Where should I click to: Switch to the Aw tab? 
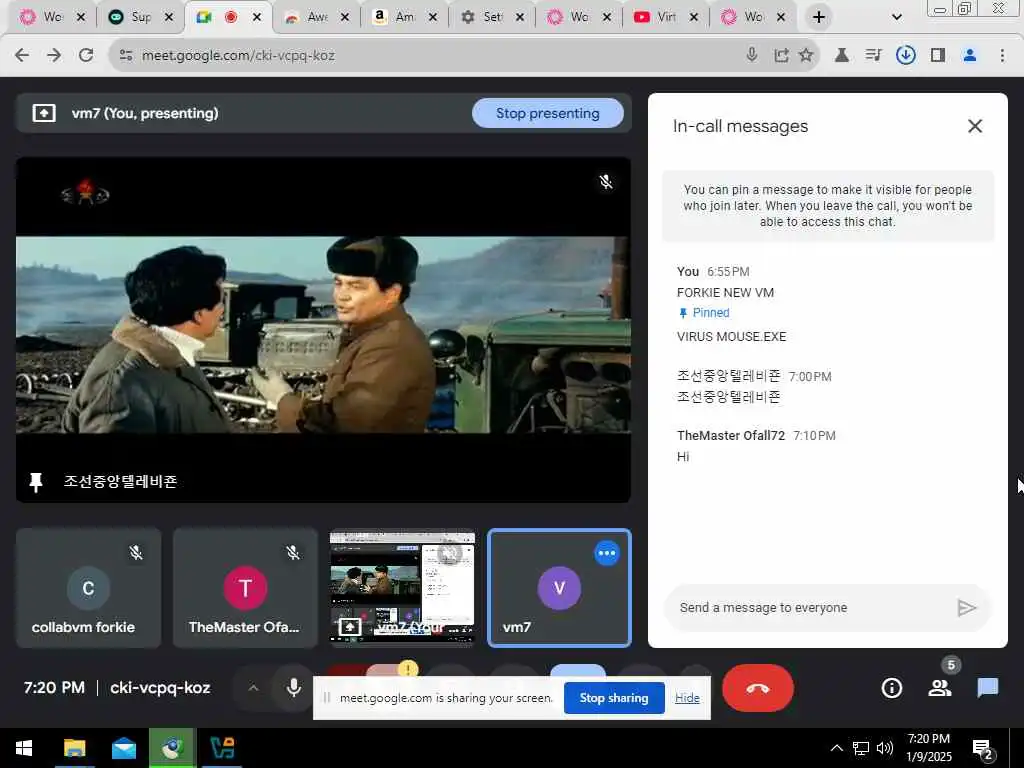309,18
